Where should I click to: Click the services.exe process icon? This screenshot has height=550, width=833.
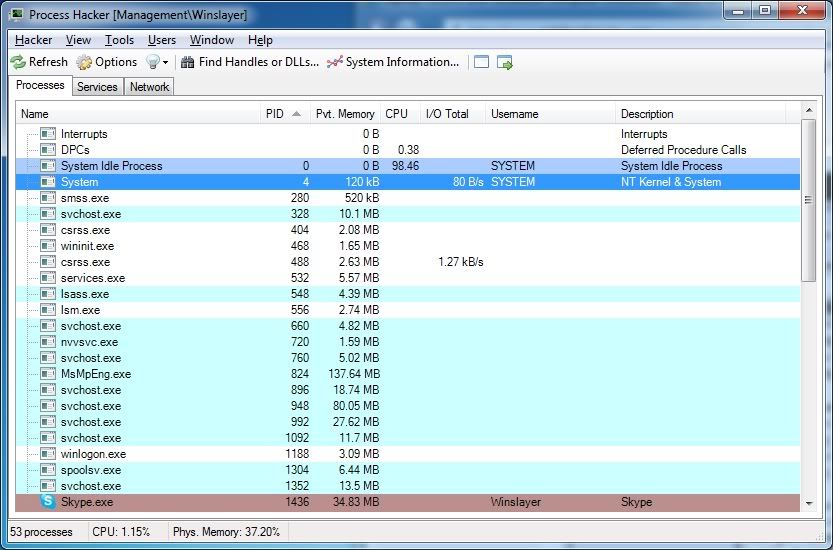(48, 278)
